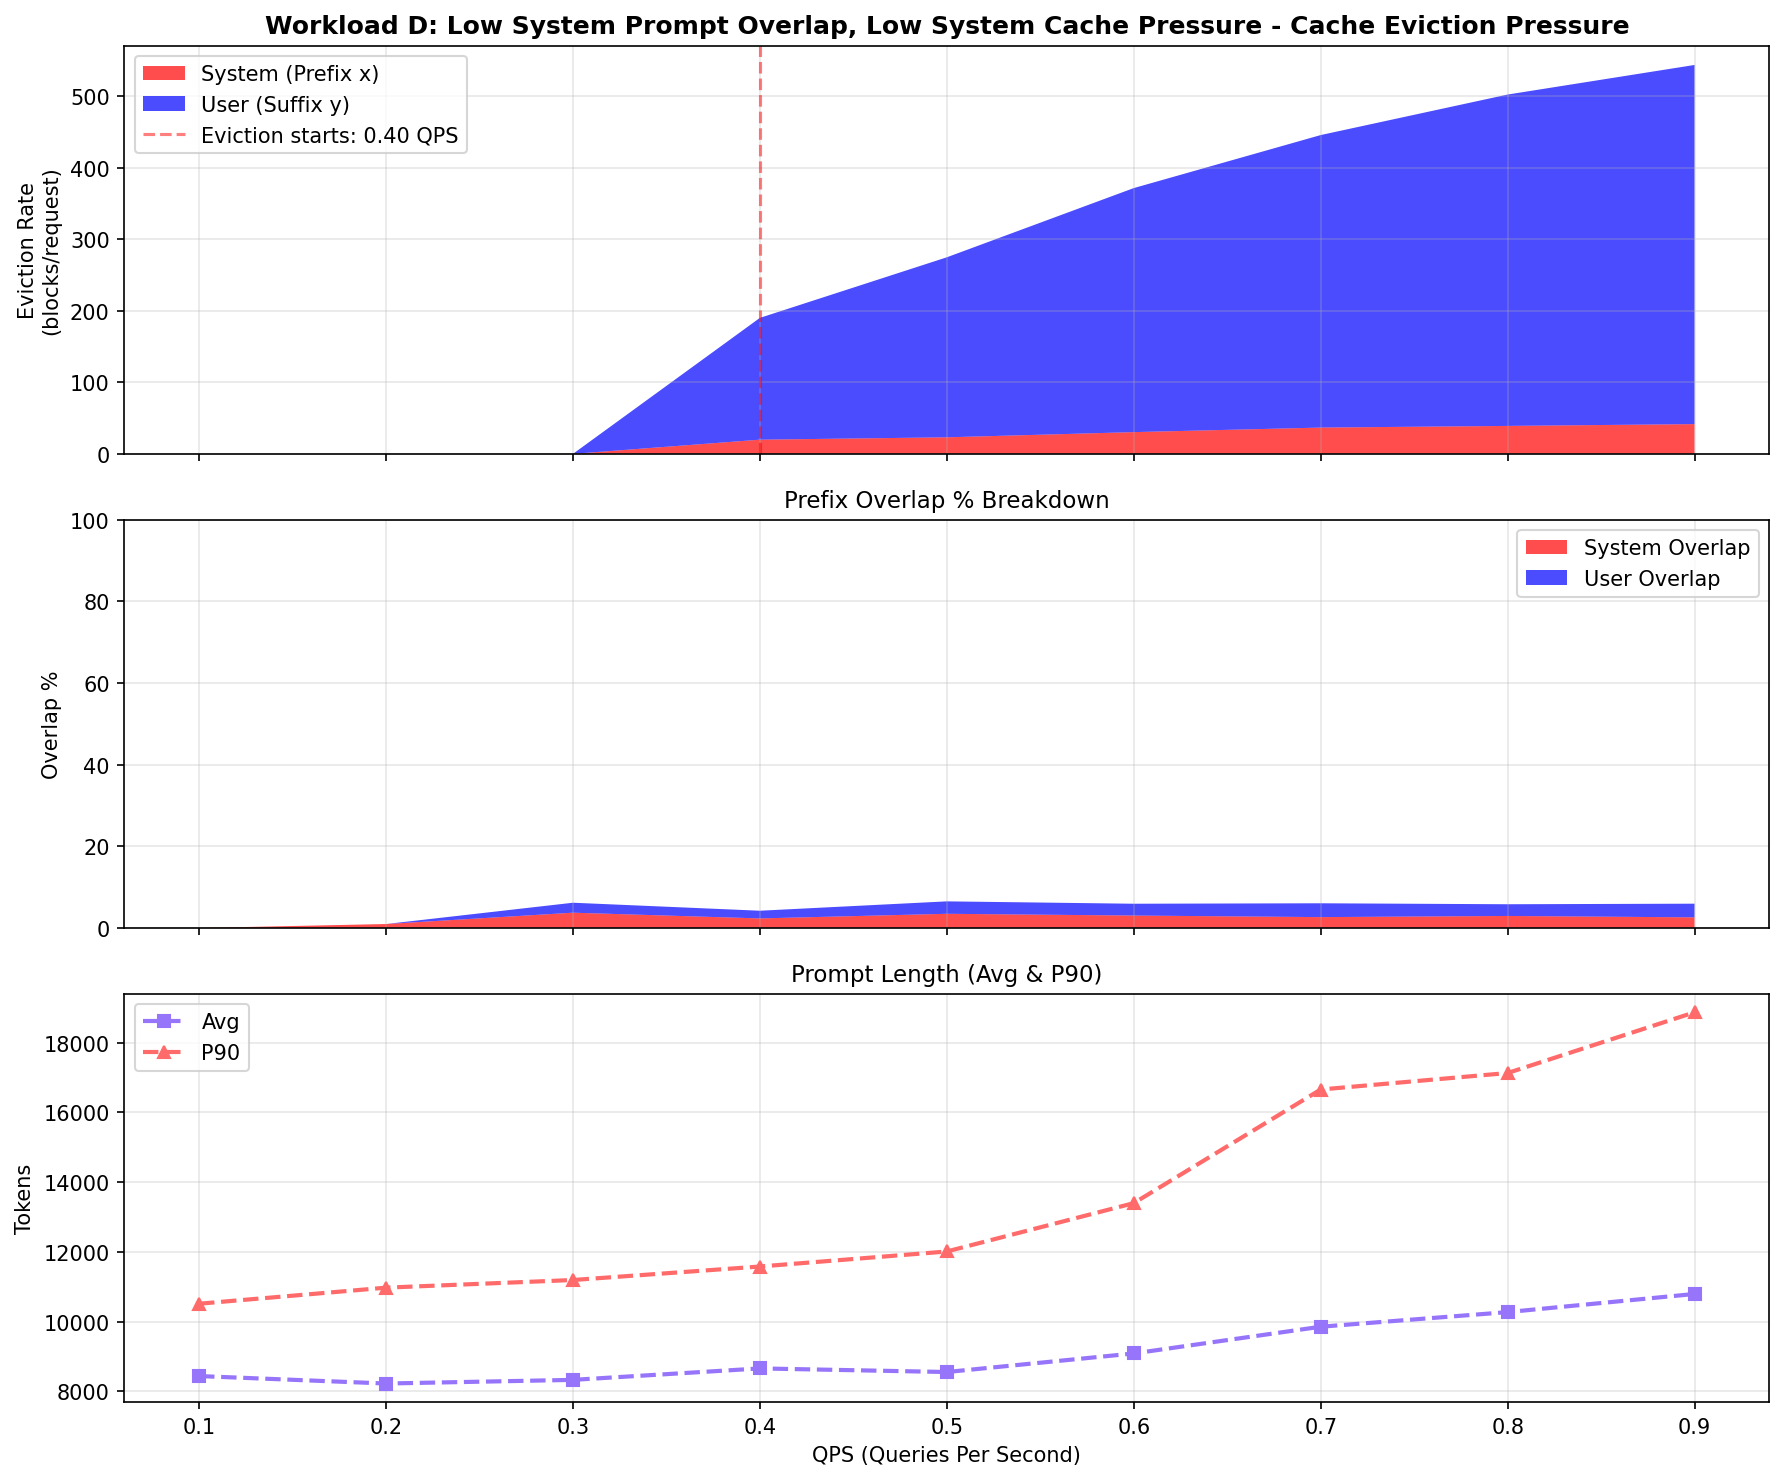Click the P90 triangle marker at 0.9 QPS
Image resolution: width=1784 pixels, height=1480 pixels.
[x=1694, y=1012]
